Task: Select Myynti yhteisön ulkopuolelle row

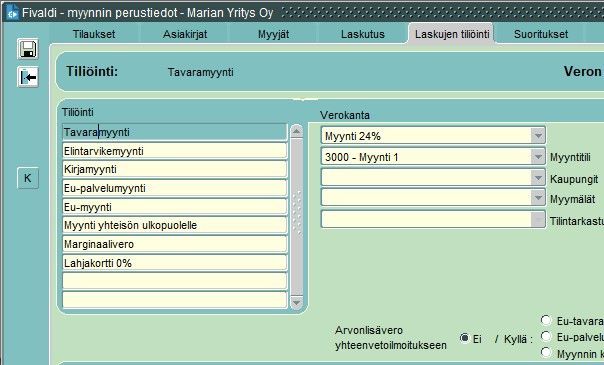Action: pyautogui.click(x=174, y=225)
